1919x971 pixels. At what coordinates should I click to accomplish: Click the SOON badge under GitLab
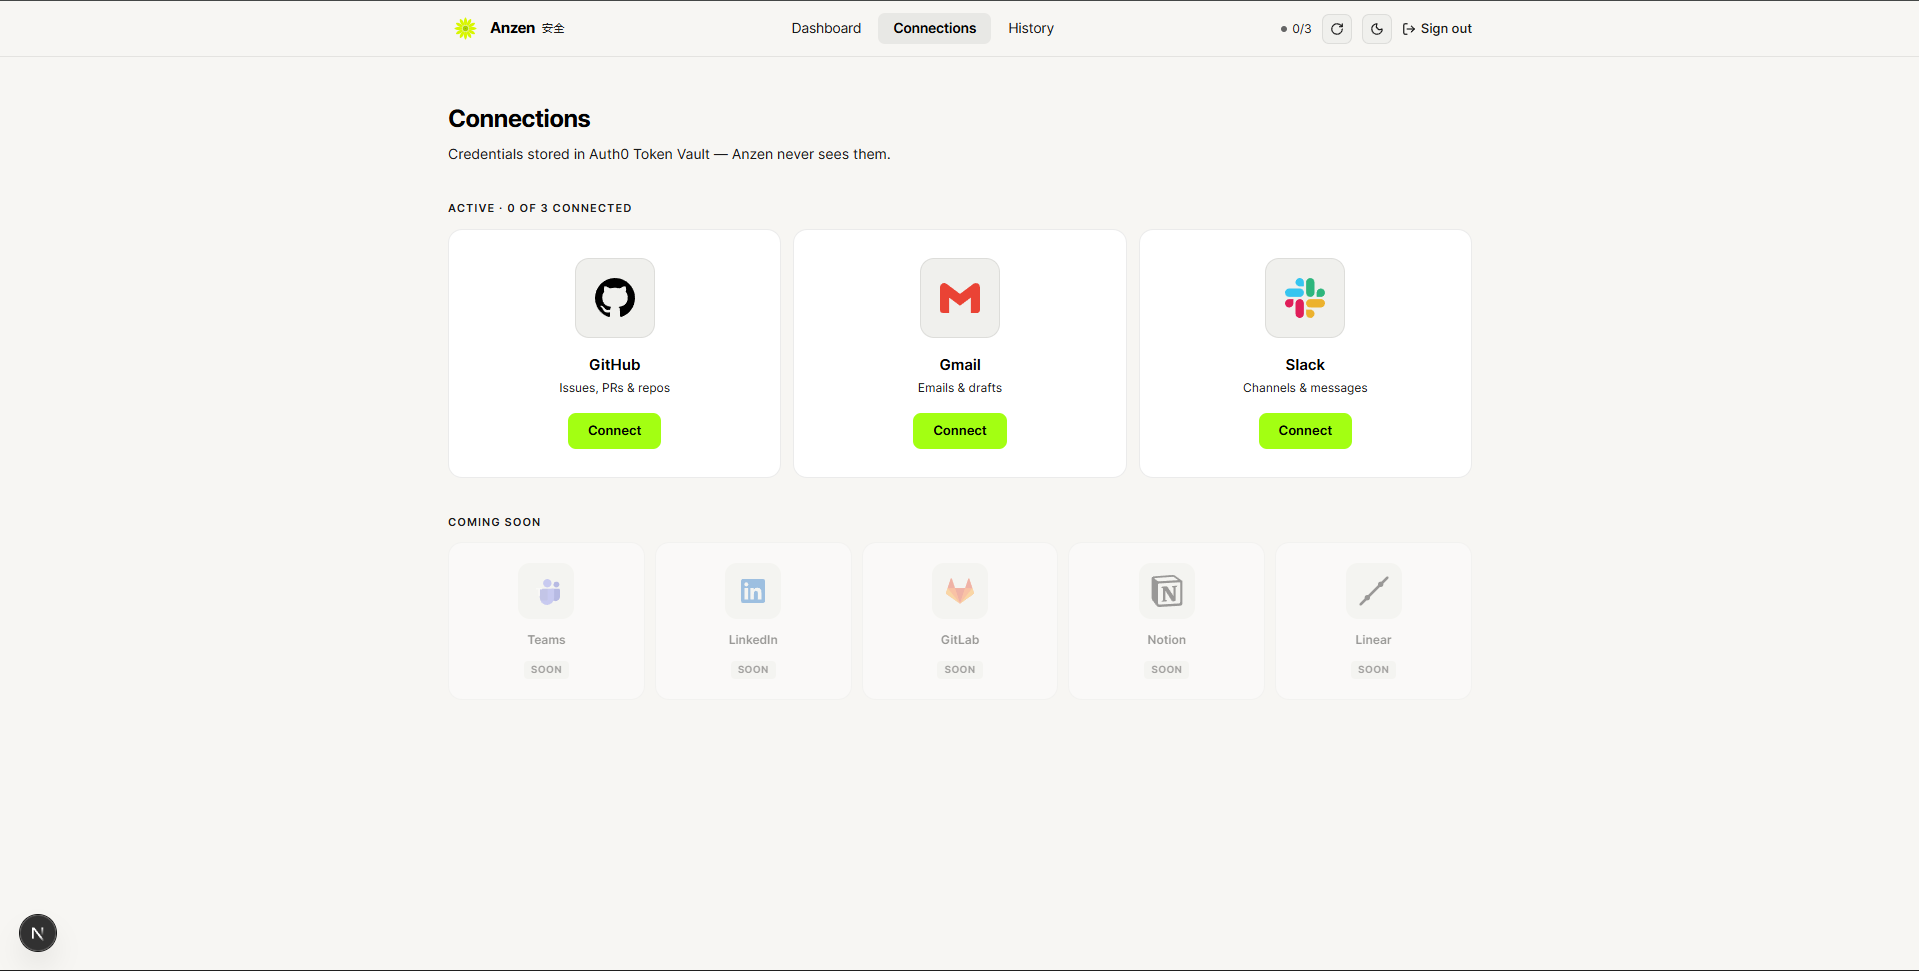(x=960, y=670)
